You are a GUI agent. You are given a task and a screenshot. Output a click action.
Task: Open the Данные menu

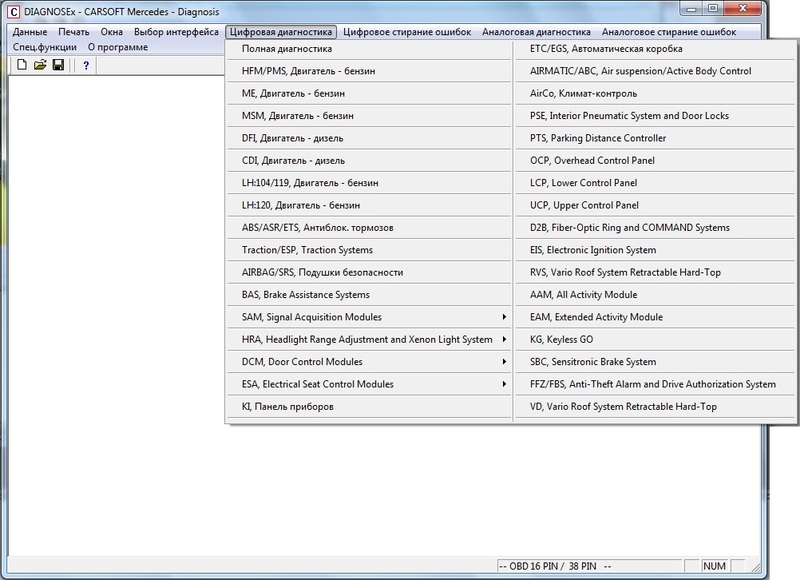click(30, 32)
